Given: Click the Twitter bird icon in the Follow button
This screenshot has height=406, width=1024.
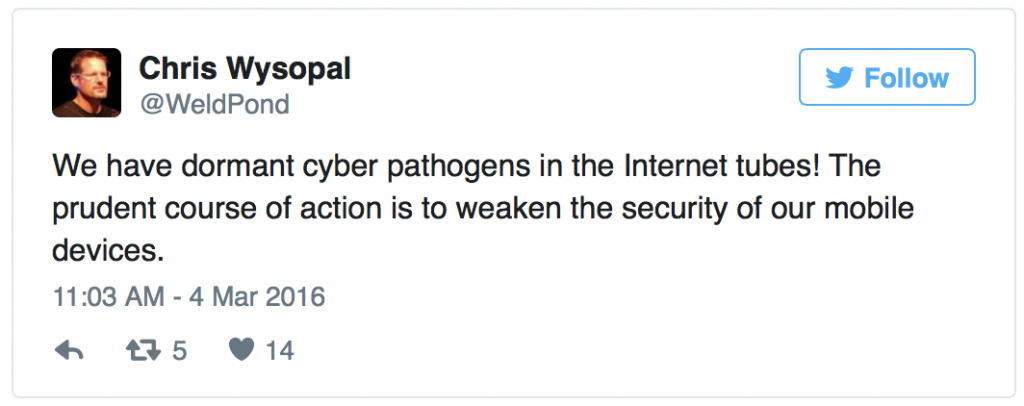Looking at the screenshot, I should coord(840,78).
